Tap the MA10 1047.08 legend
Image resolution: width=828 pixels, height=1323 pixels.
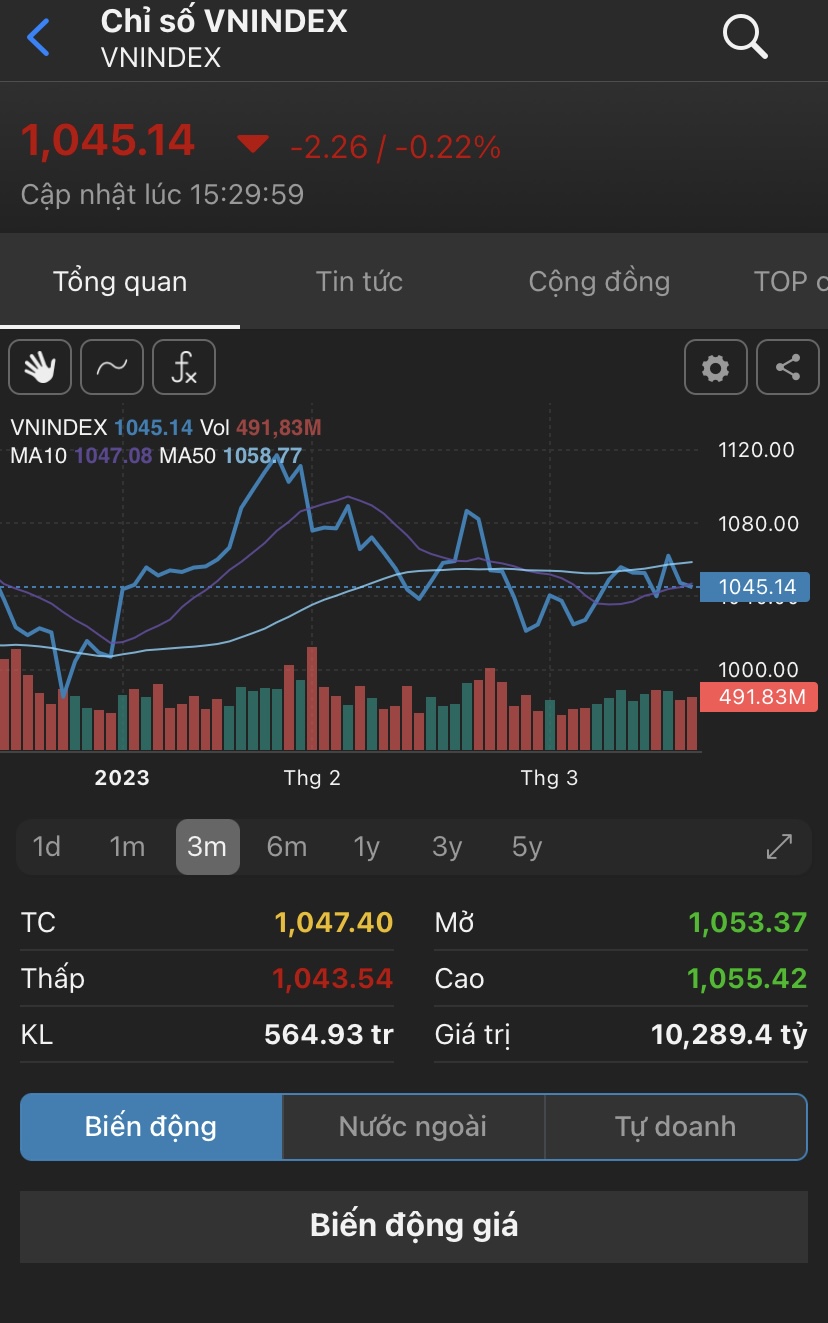81,456
